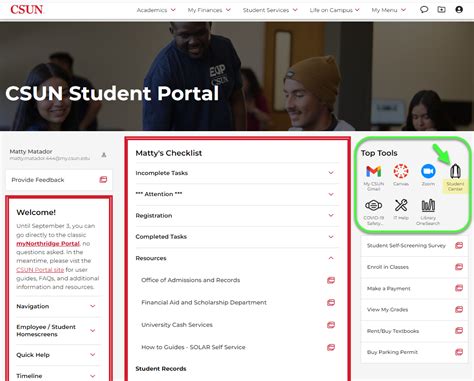The width and height of the screenshot is (474, 381).
Task: Open My Finances menu
Action: [209, 10]
